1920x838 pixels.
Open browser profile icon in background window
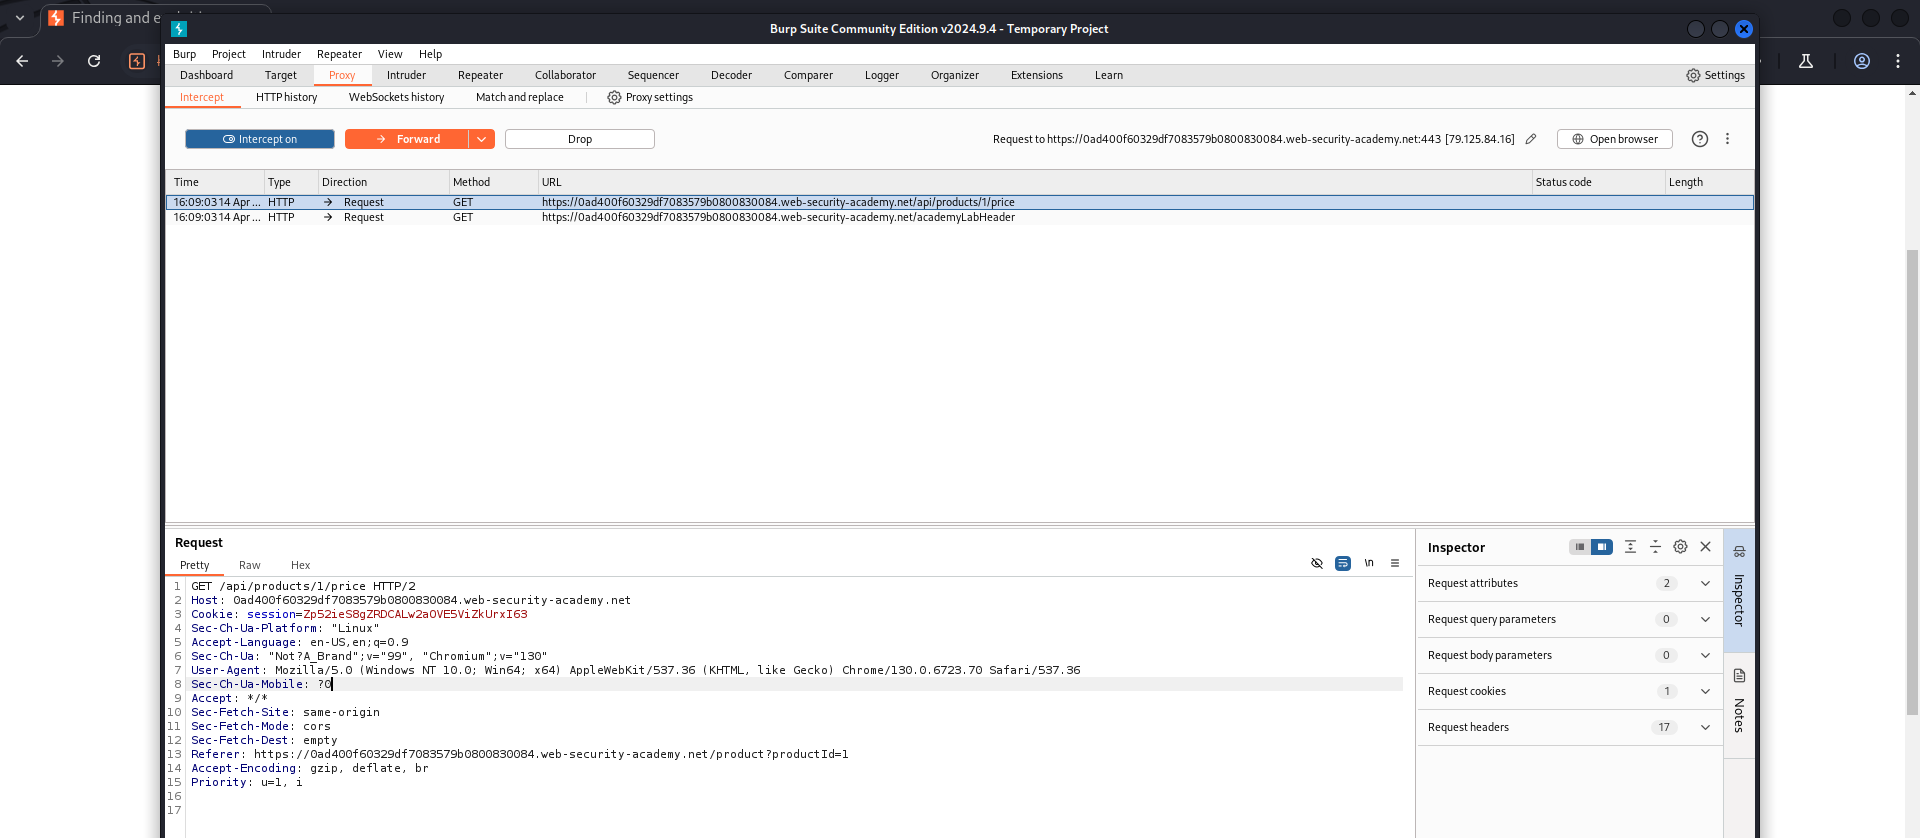[1862, 61]
